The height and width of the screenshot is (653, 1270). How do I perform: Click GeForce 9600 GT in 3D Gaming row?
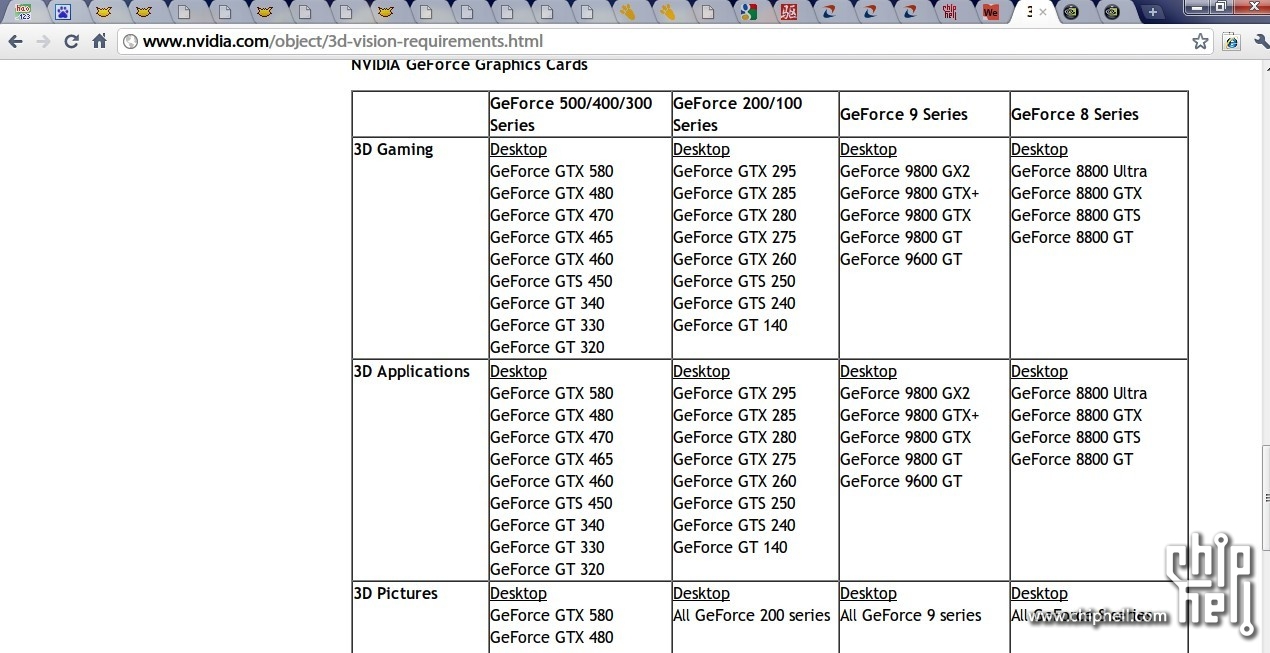[x=901, y=259]
